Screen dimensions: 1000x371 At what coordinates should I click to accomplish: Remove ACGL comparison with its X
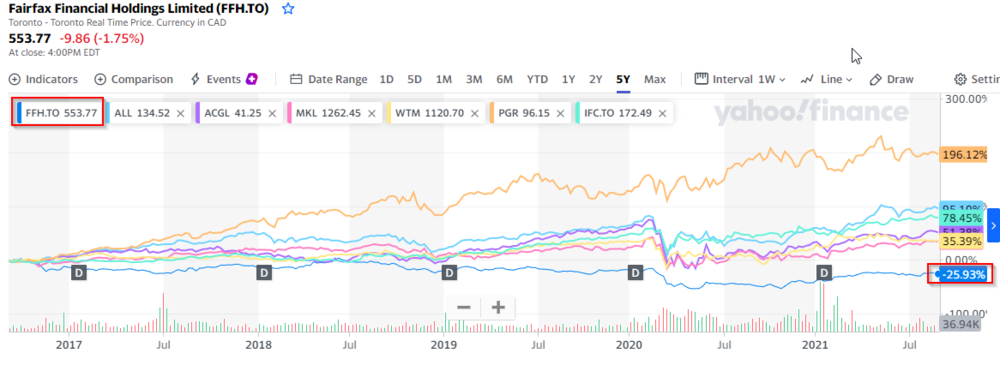[x=272, y=113]
